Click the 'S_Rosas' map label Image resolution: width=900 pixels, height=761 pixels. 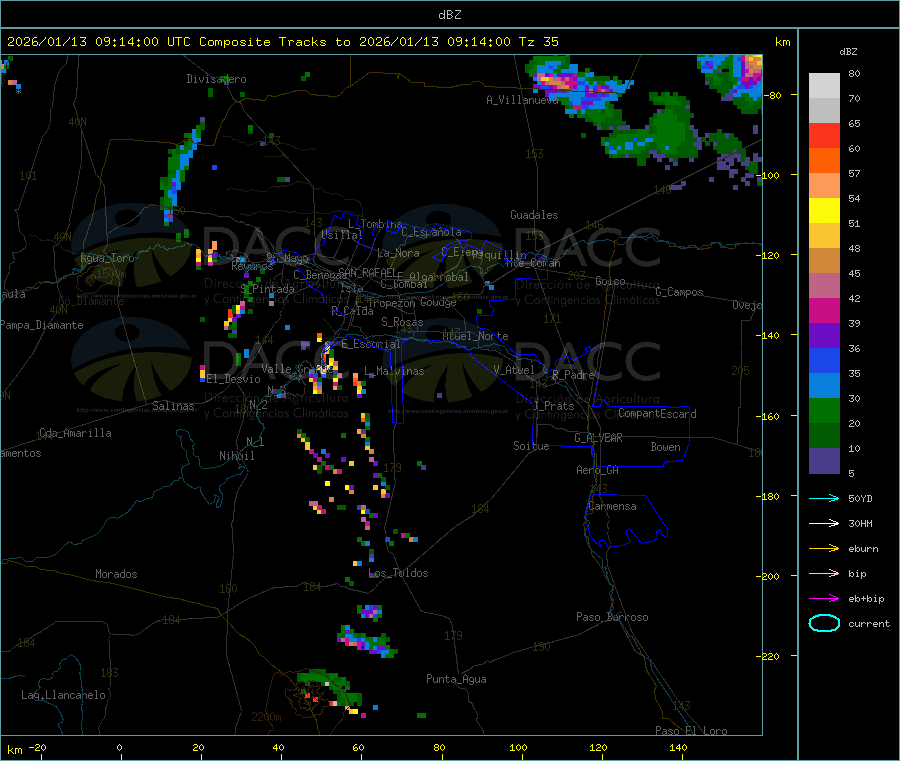(x=402, y=322)
